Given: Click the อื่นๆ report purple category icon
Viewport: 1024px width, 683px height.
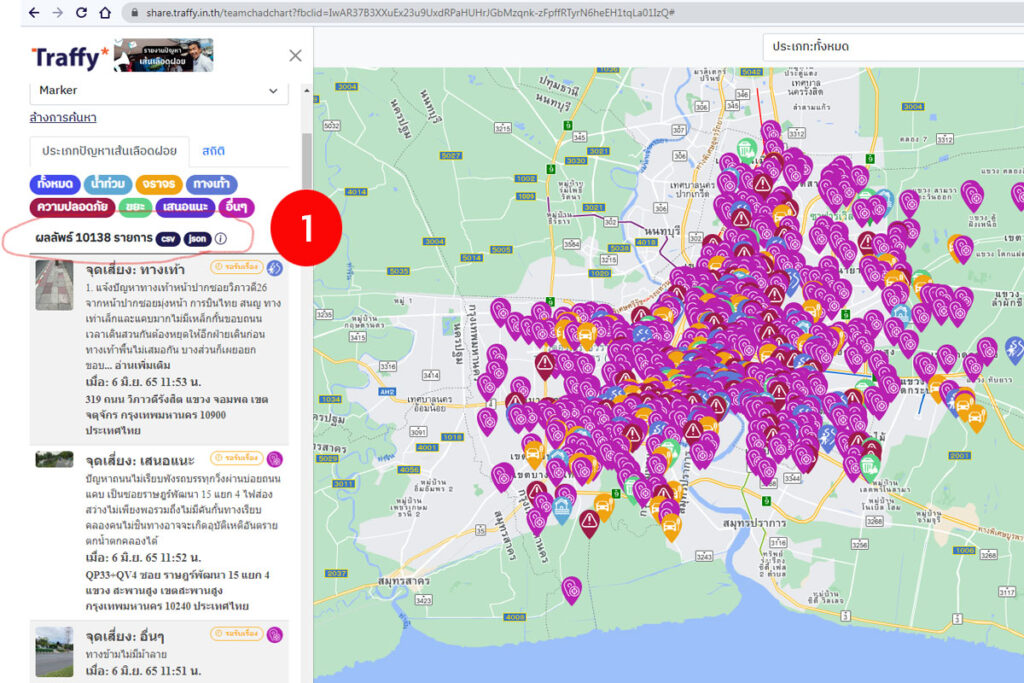Looking at the screenshot, I should (x=275, y=635).
